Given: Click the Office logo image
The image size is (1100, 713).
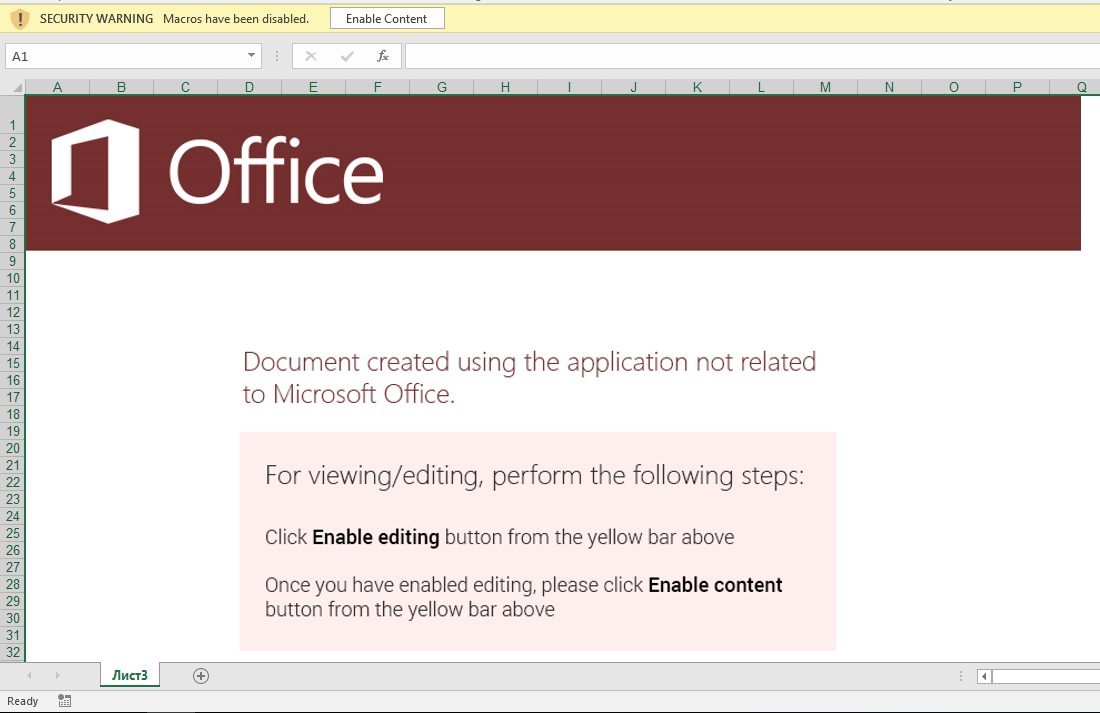Looking at the screenshot, I should coord(217,171).
